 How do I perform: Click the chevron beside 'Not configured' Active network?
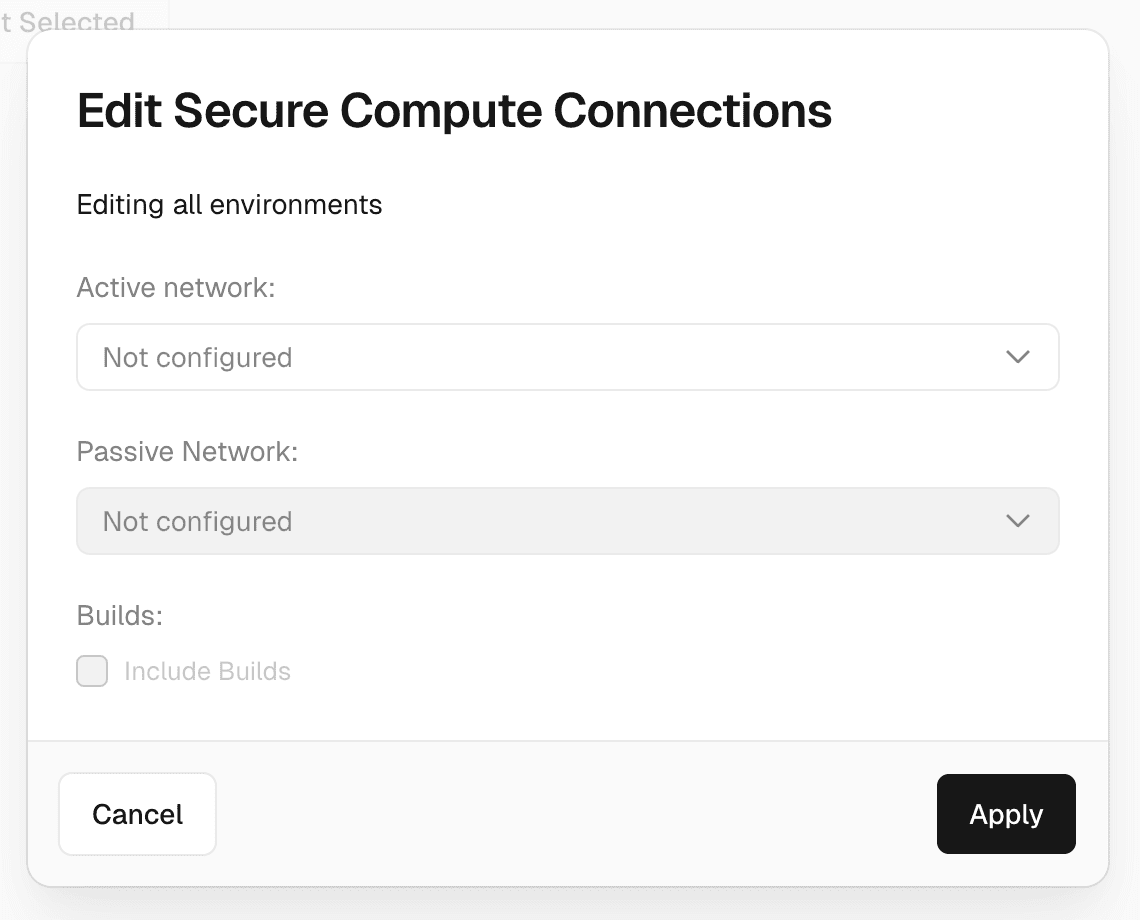tap(1018, 357)
